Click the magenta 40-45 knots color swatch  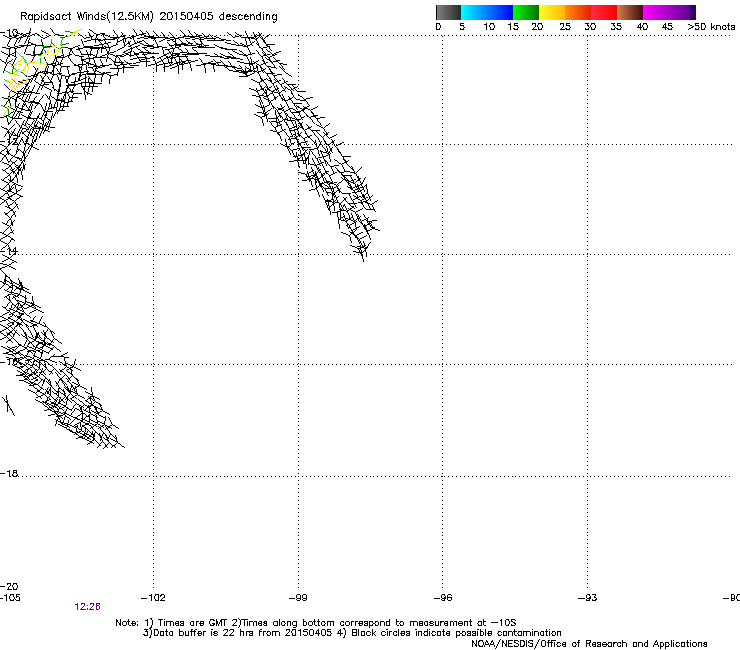coord(656,12)
